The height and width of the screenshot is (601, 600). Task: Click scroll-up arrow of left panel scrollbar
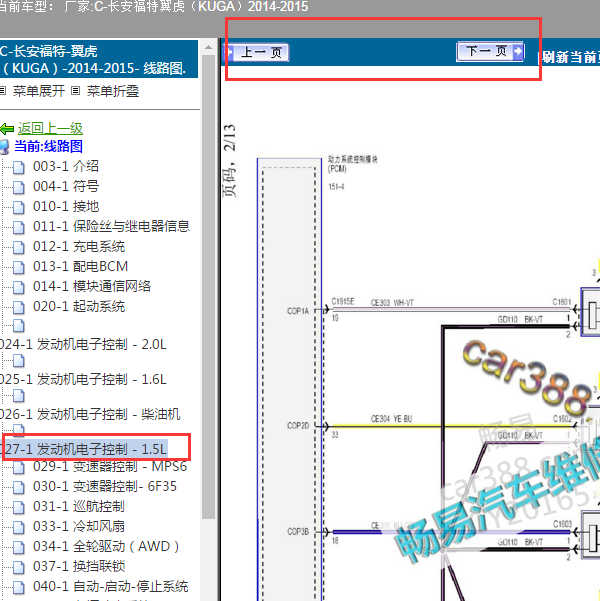(208, 48)
